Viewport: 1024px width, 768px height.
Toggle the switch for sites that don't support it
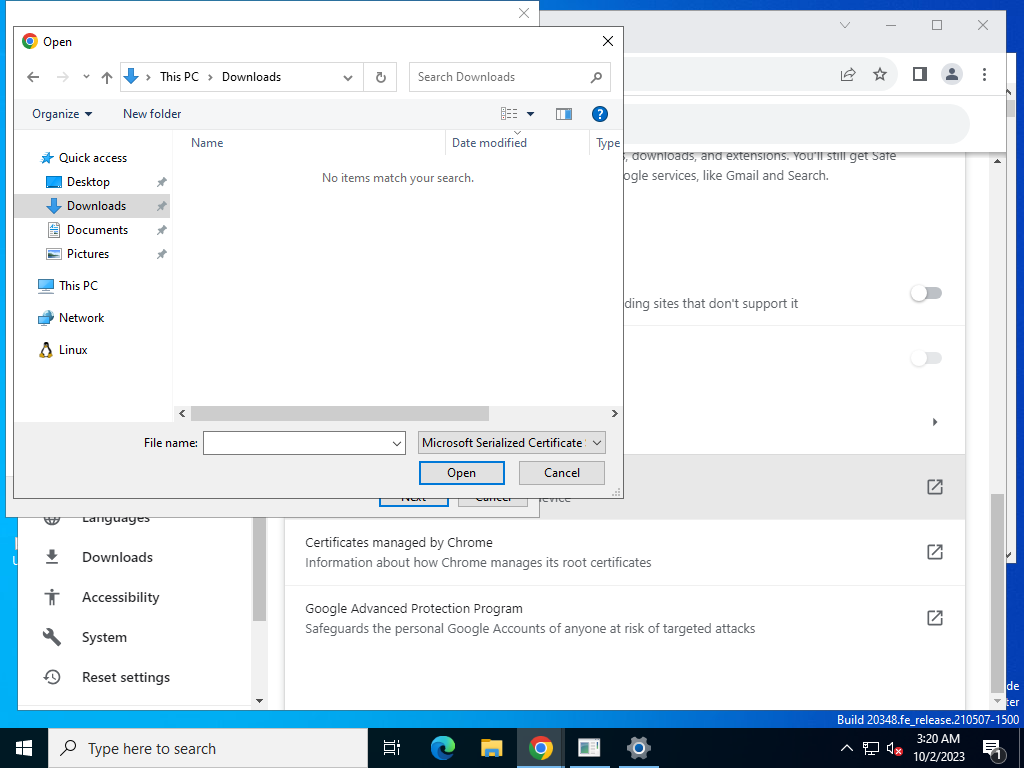[926, 293]
